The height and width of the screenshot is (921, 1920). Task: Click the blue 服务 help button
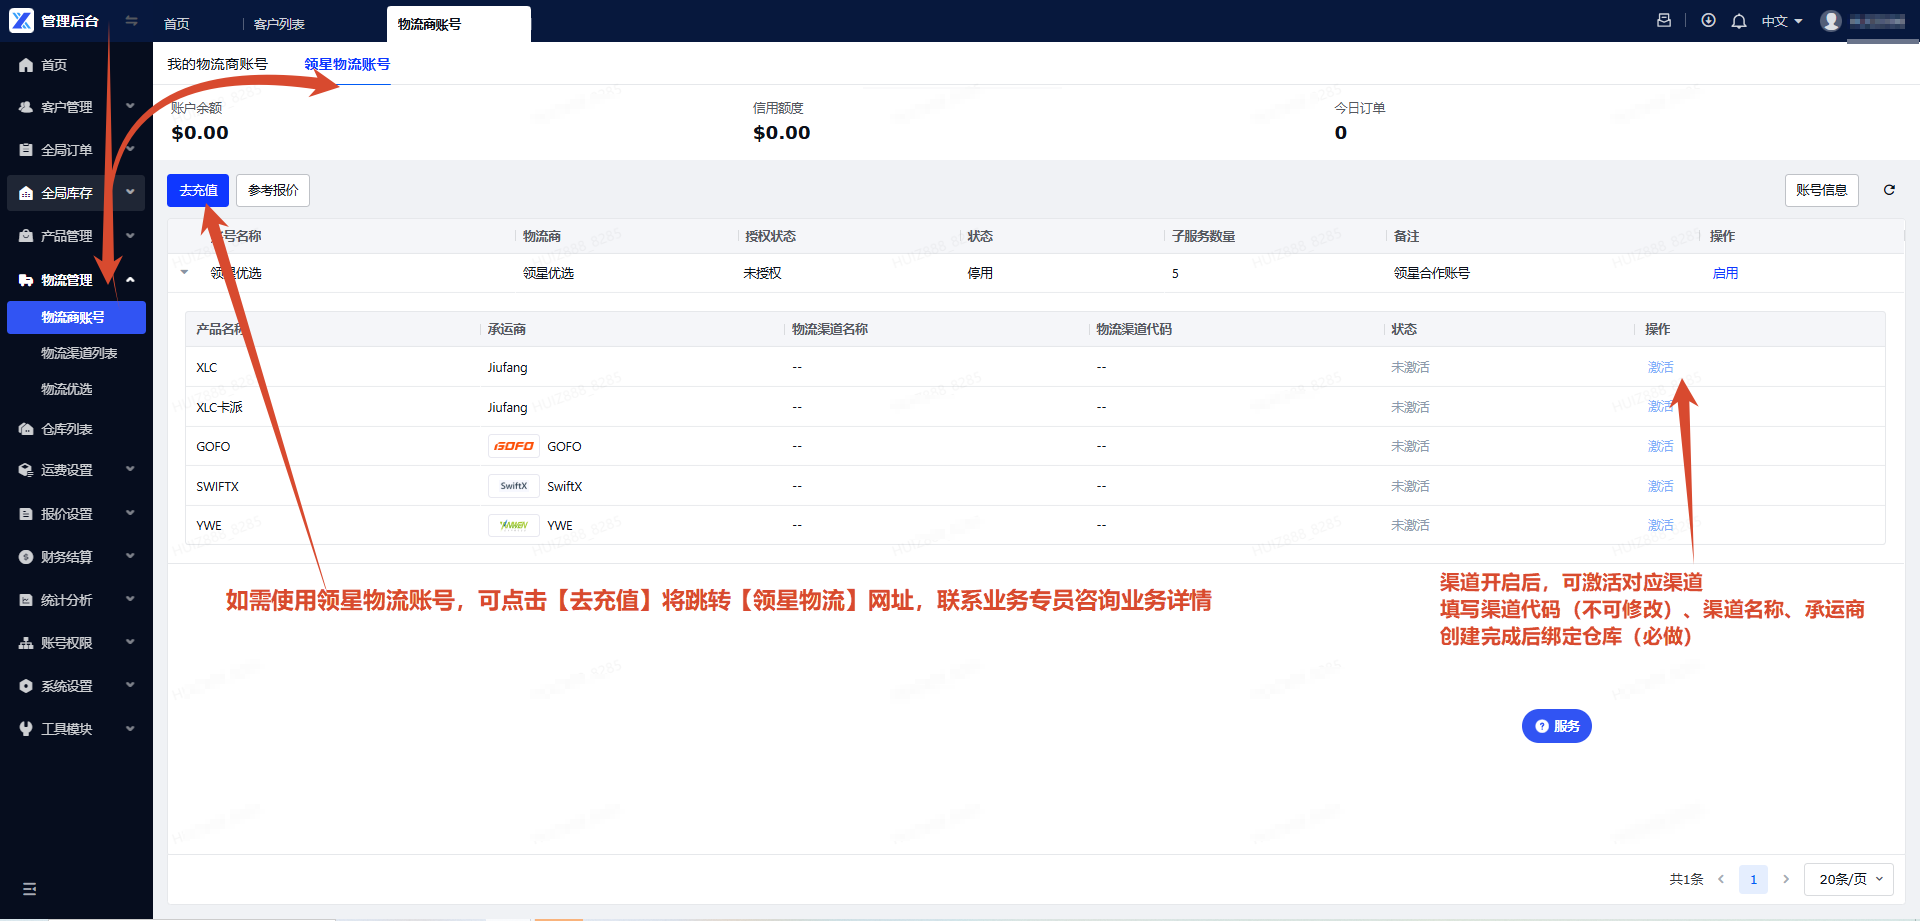pos(1556,726)
